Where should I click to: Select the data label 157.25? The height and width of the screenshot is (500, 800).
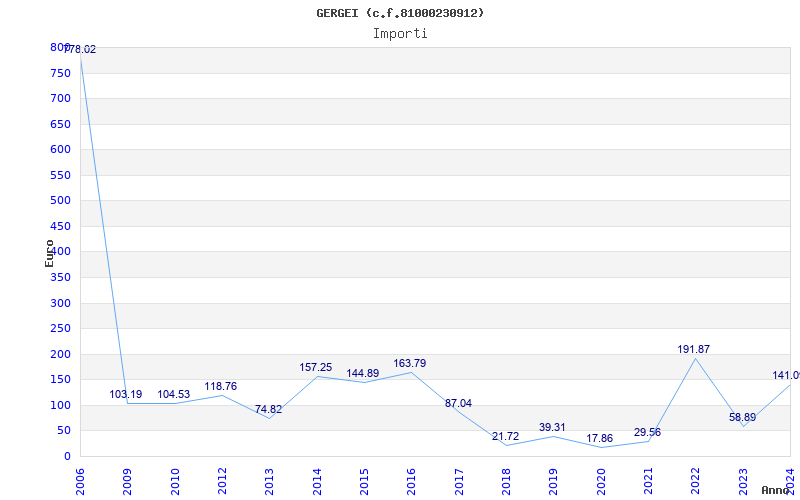click(315, 367)
